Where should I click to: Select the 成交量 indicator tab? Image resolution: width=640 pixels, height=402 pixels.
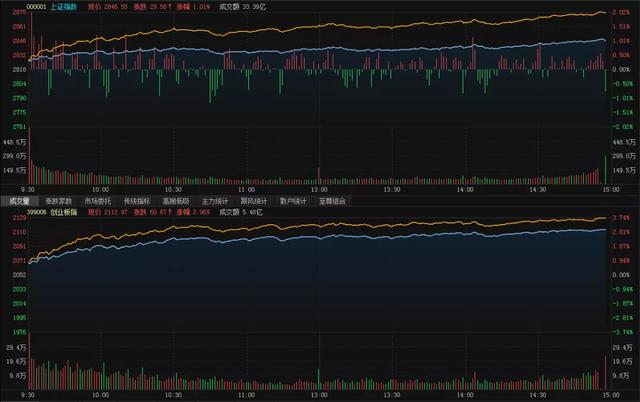(19, 201)
